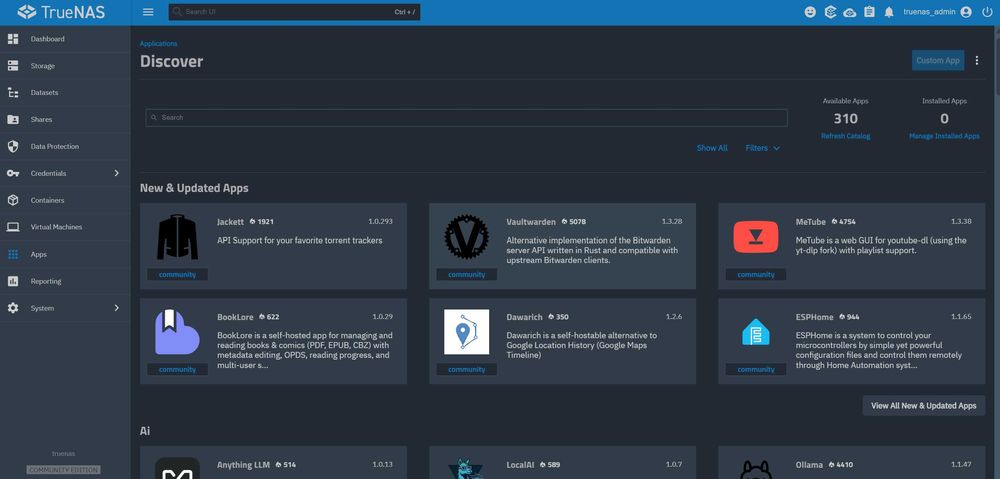1000x479 pixels.
Task: Click the truenas_admin username text
Action: pyautogui.click(x=929, y=12)
